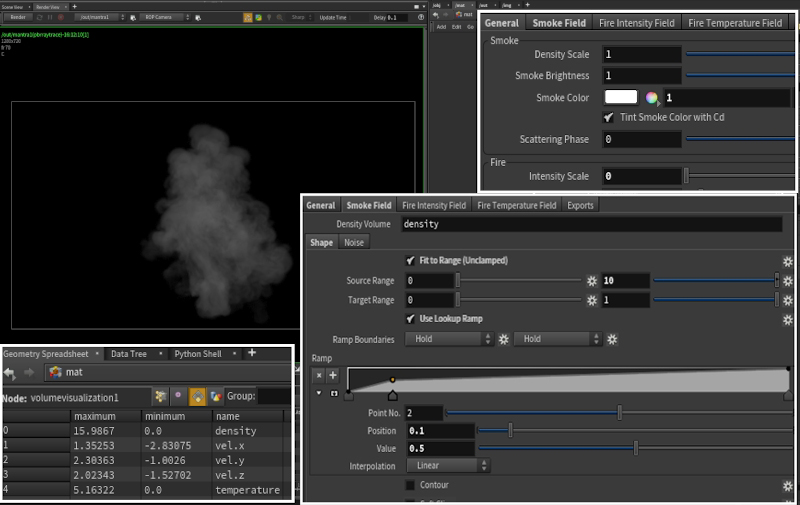
Task: Click the back arrow in Geometry Spreadsheet
Action: 10,372
